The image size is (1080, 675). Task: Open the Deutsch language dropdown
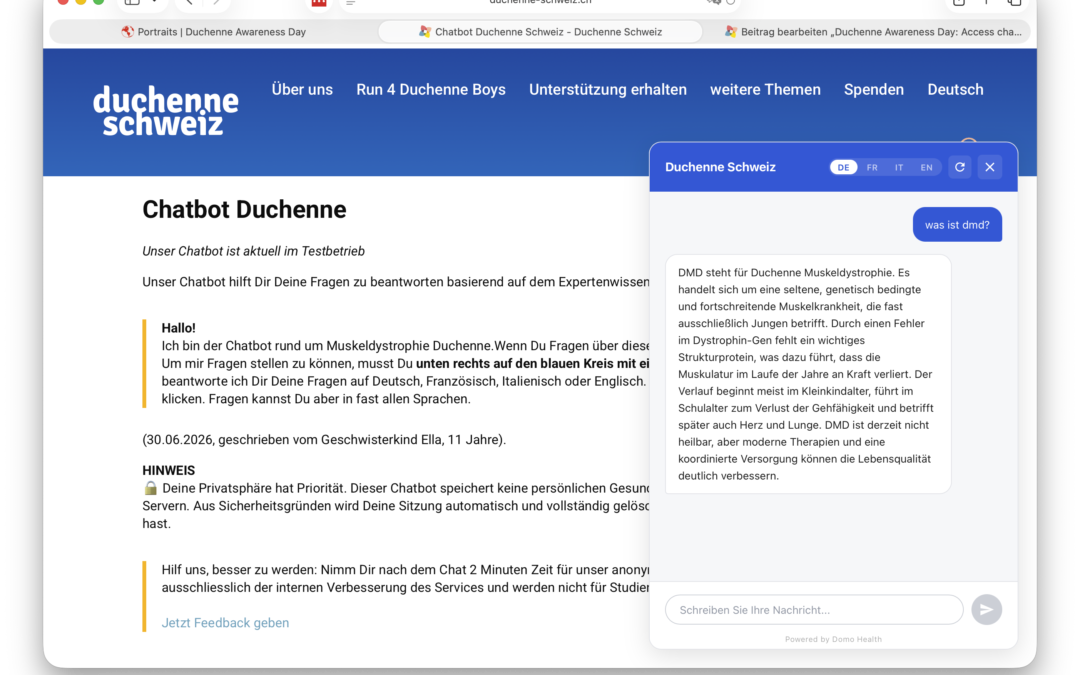click(955, 90)
